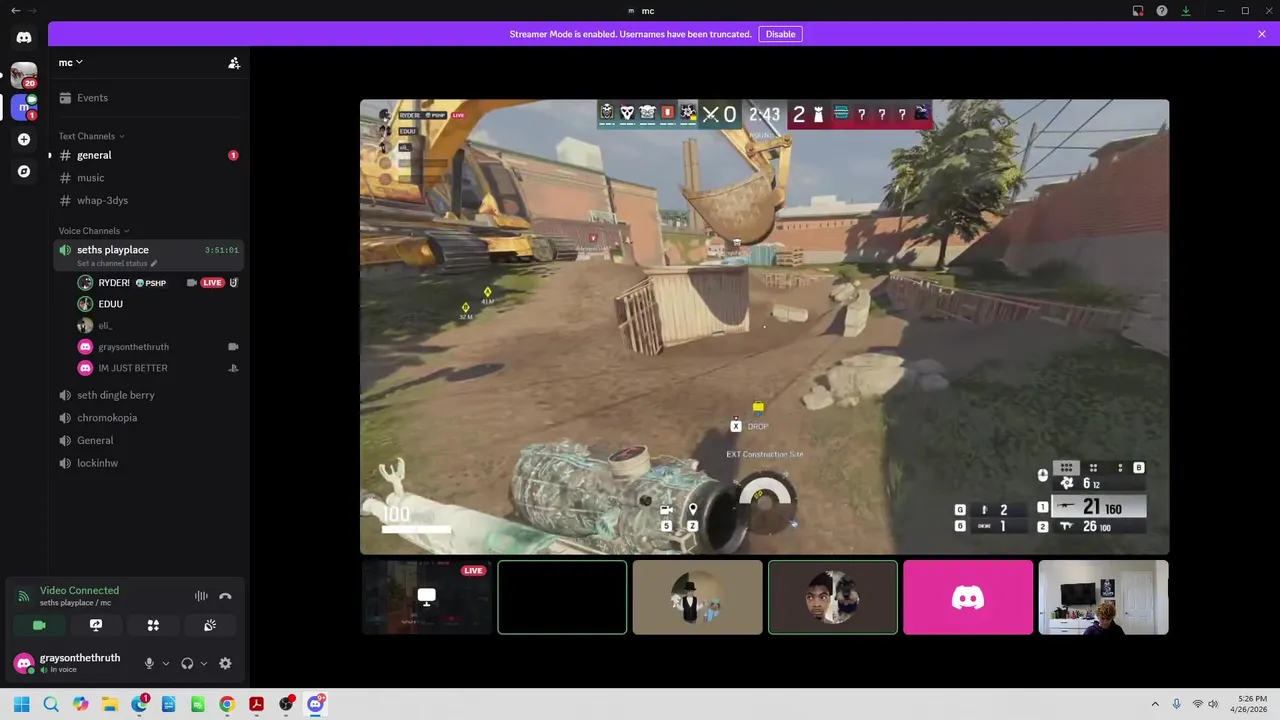The width and height of the screenshot is (1280, 720).
Task: Select the LIVE stream thumbnail tile
Action: 427,597
